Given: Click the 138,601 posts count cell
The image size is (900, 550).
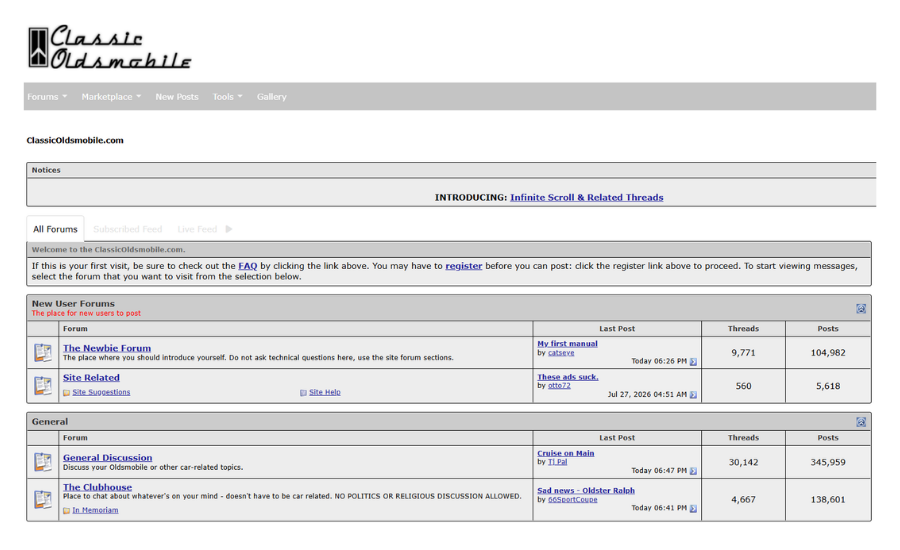Looking at the screenshot, I should pyautogui.click(x=828, y=499).
